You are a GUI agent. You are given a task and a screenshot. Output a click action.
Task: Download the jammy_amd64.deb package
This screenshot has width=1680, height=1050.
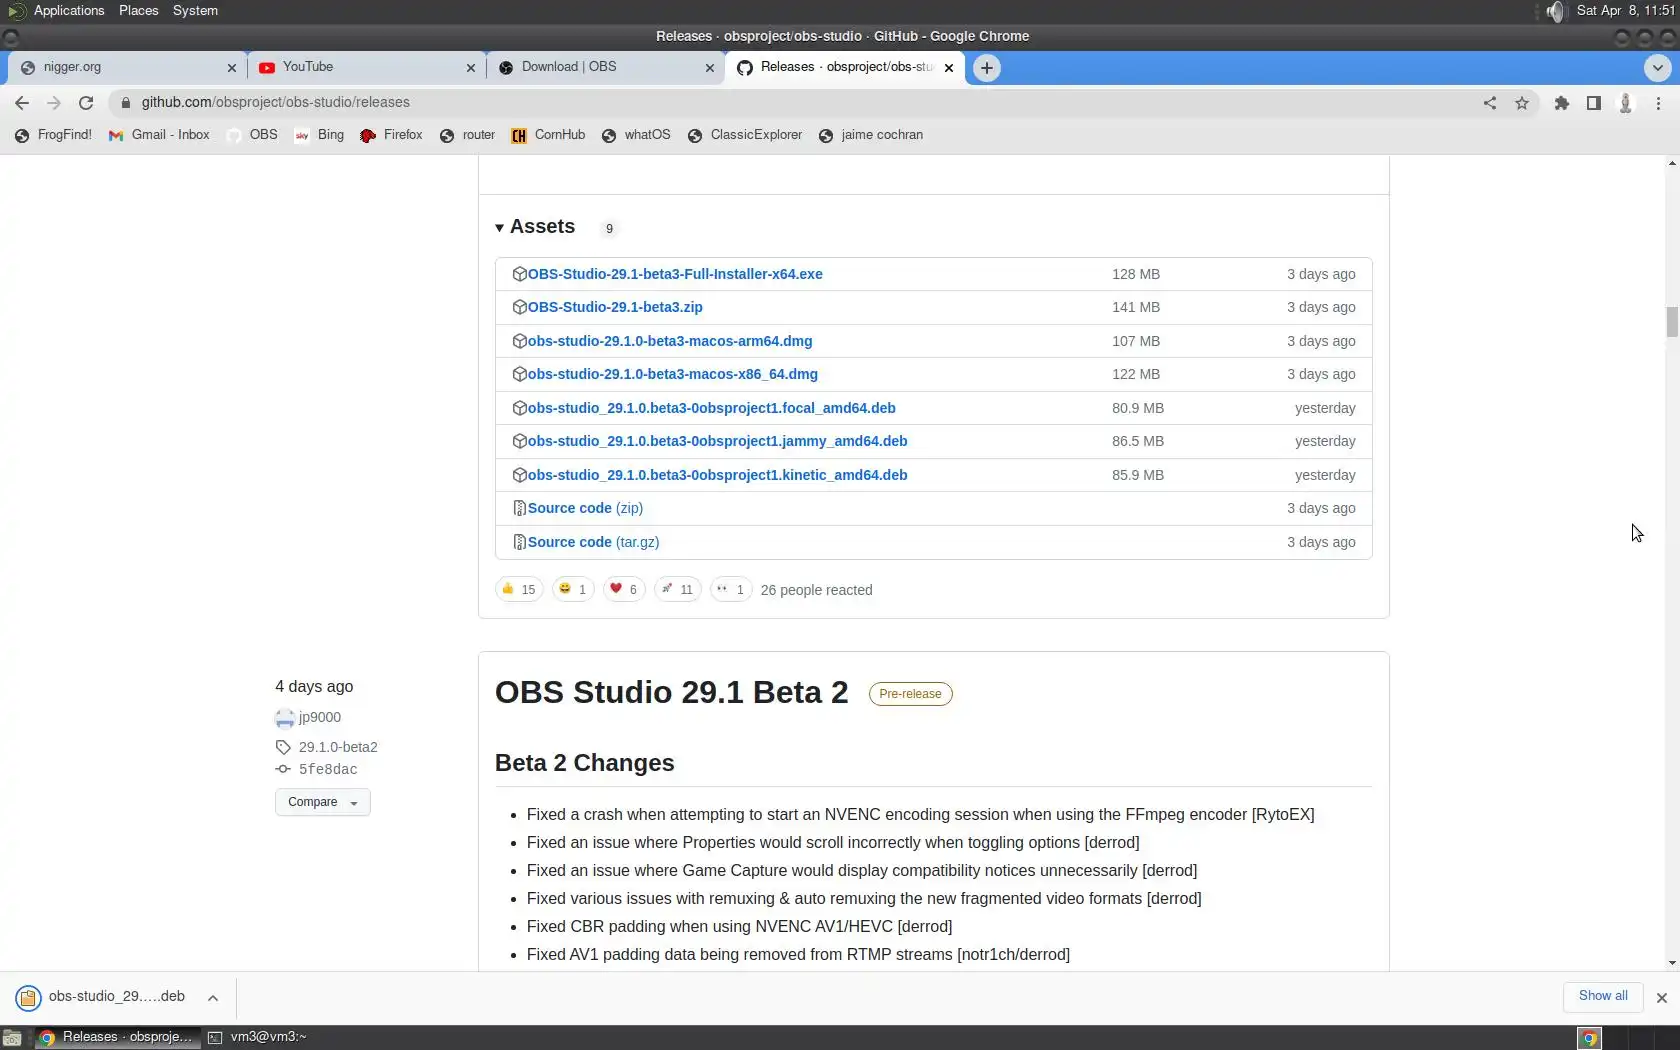tap(718, 441)
